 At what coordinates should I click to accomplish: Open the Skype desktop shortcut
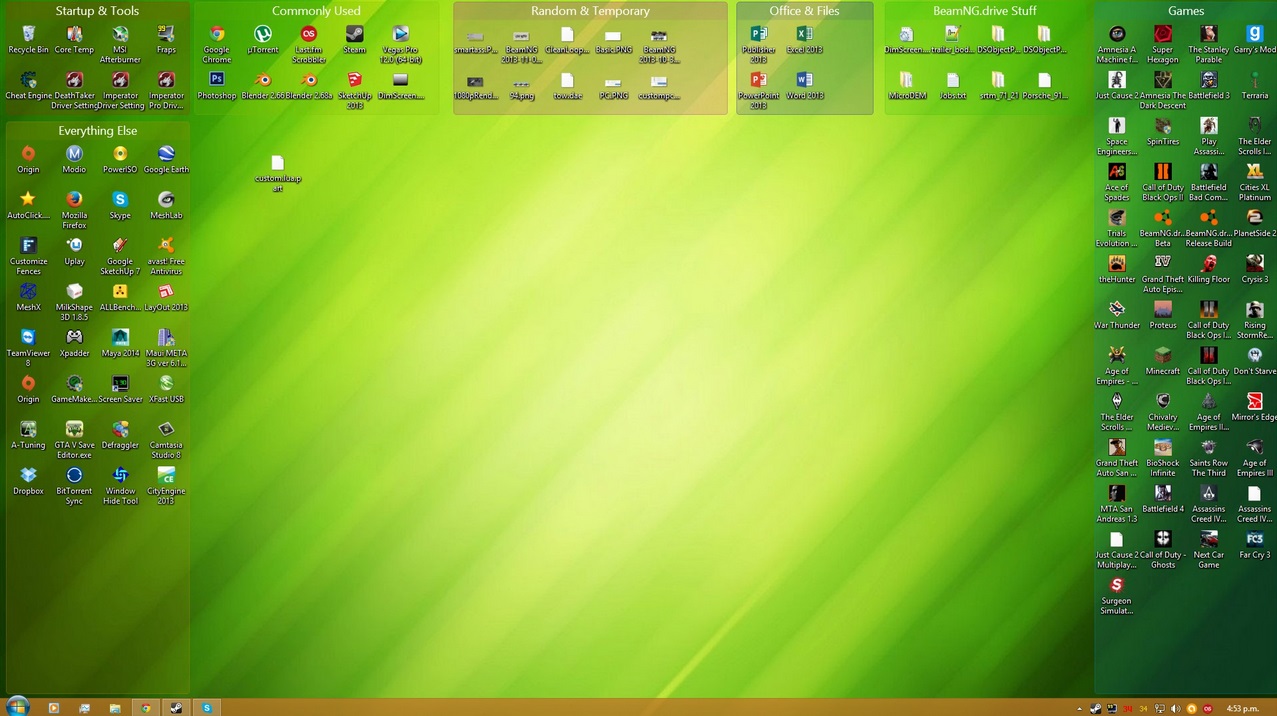(x=120, y=206)
